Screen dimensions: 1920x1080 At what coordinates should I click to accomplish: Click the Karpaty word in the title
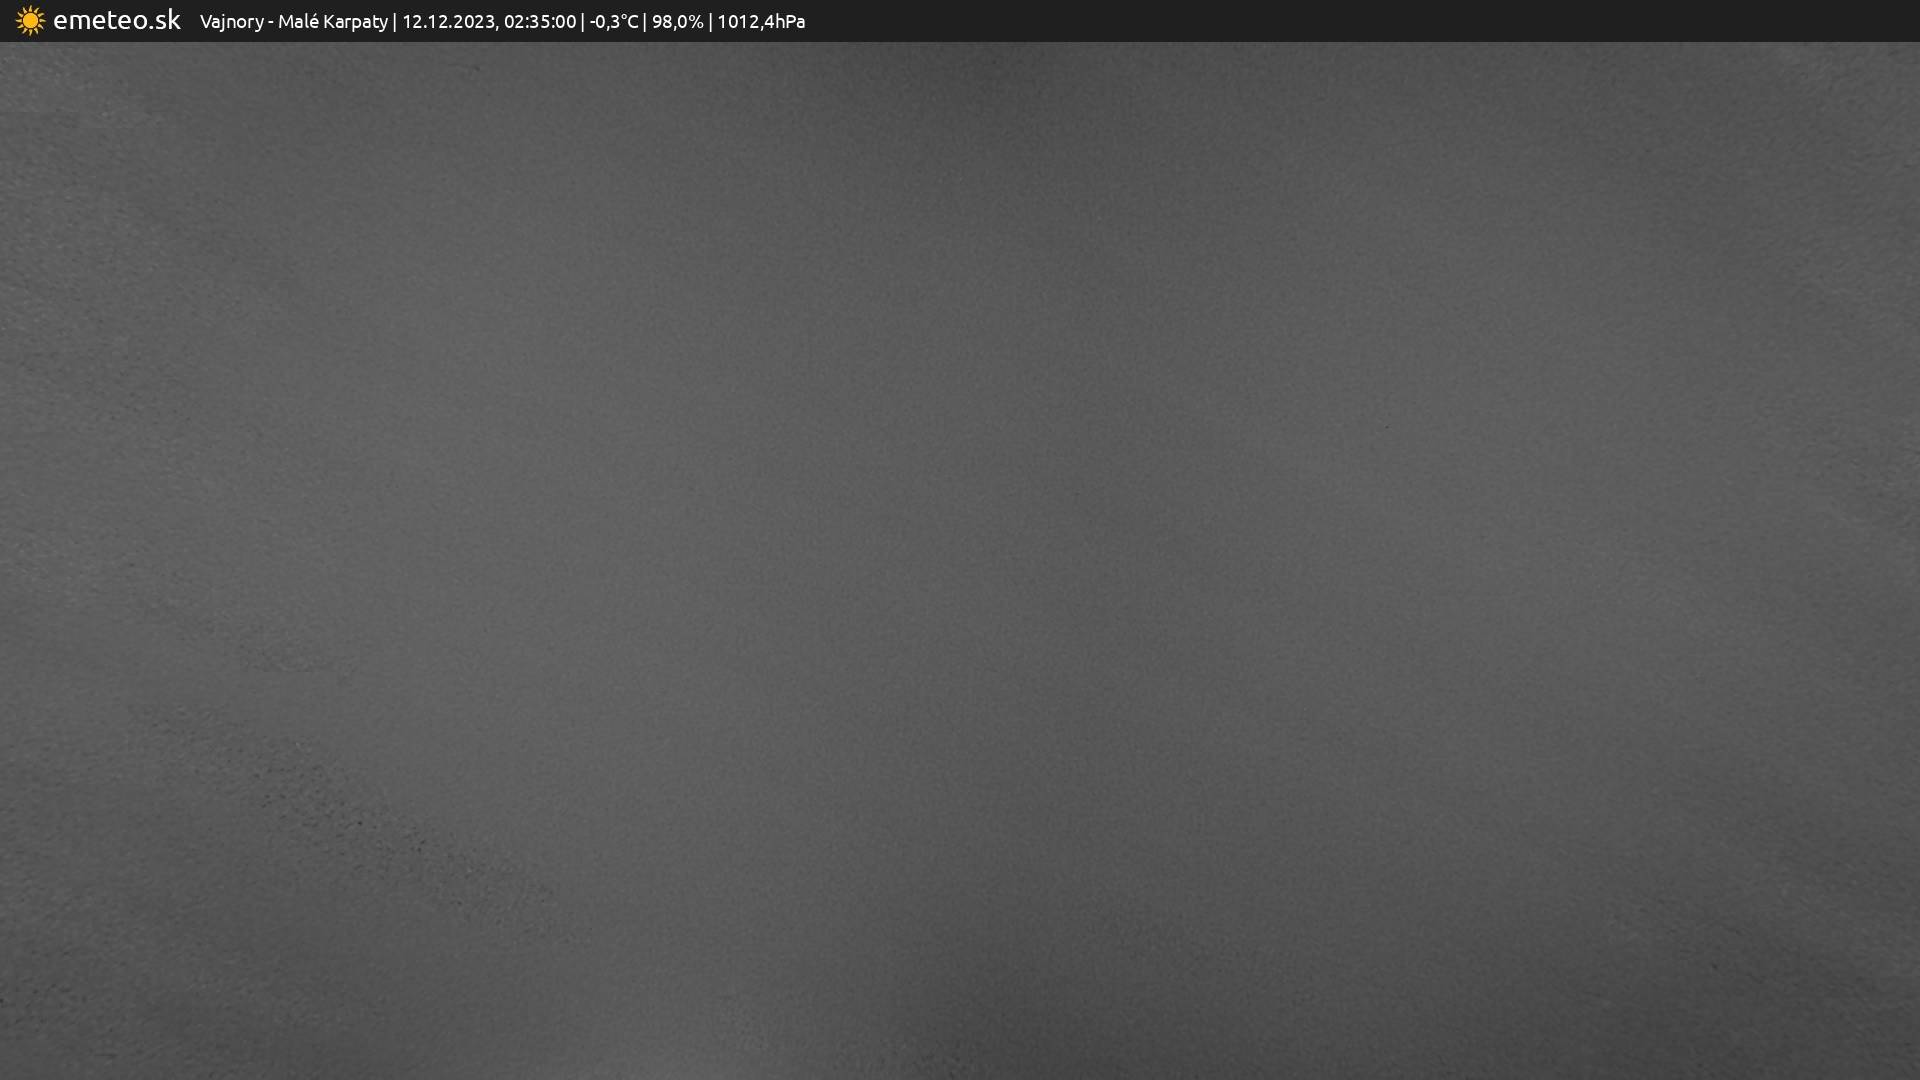pyautogui.click(x=355, y=22)
